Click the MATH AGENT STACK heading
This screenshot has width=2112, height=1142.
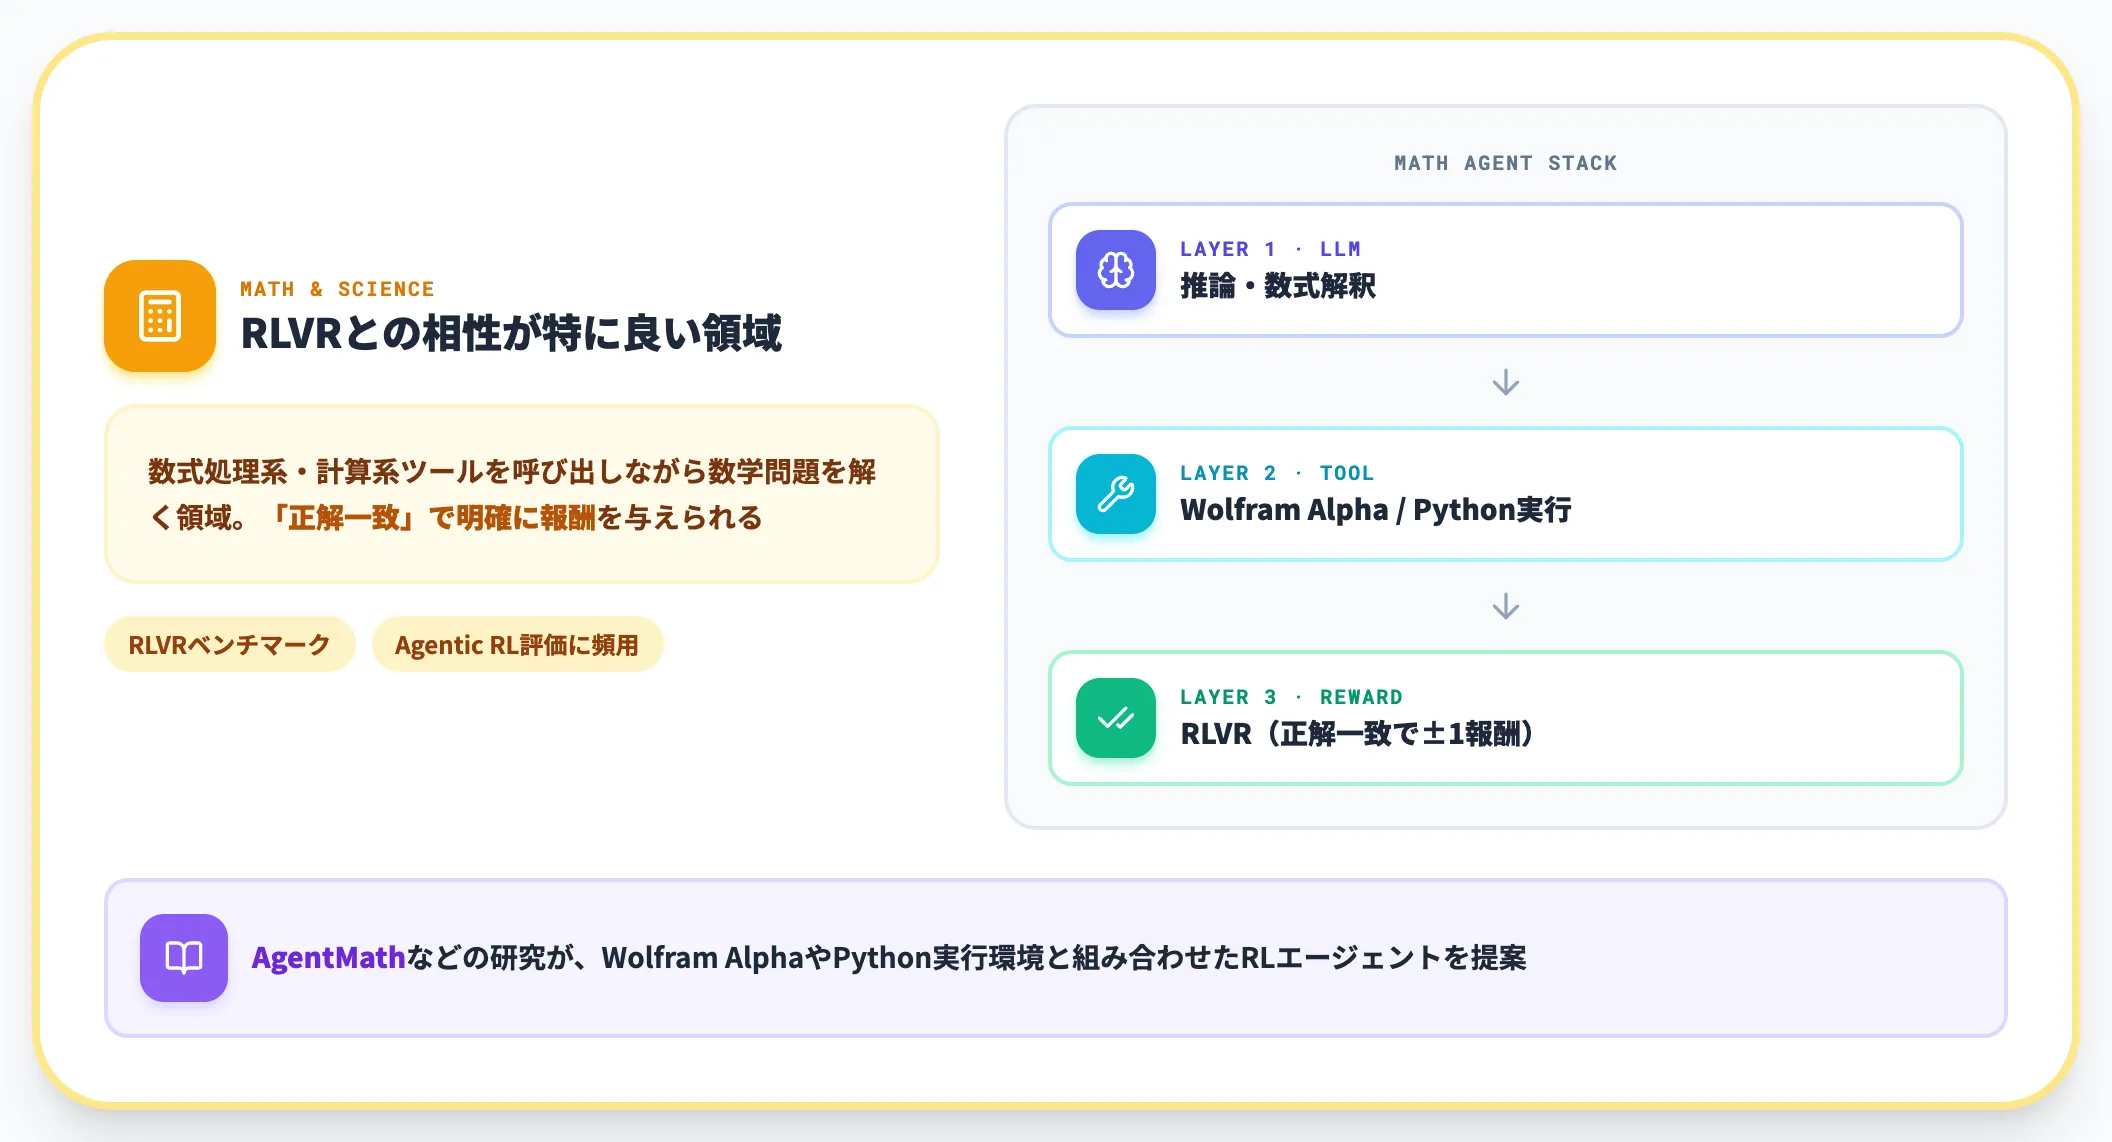coord(1506,163)
